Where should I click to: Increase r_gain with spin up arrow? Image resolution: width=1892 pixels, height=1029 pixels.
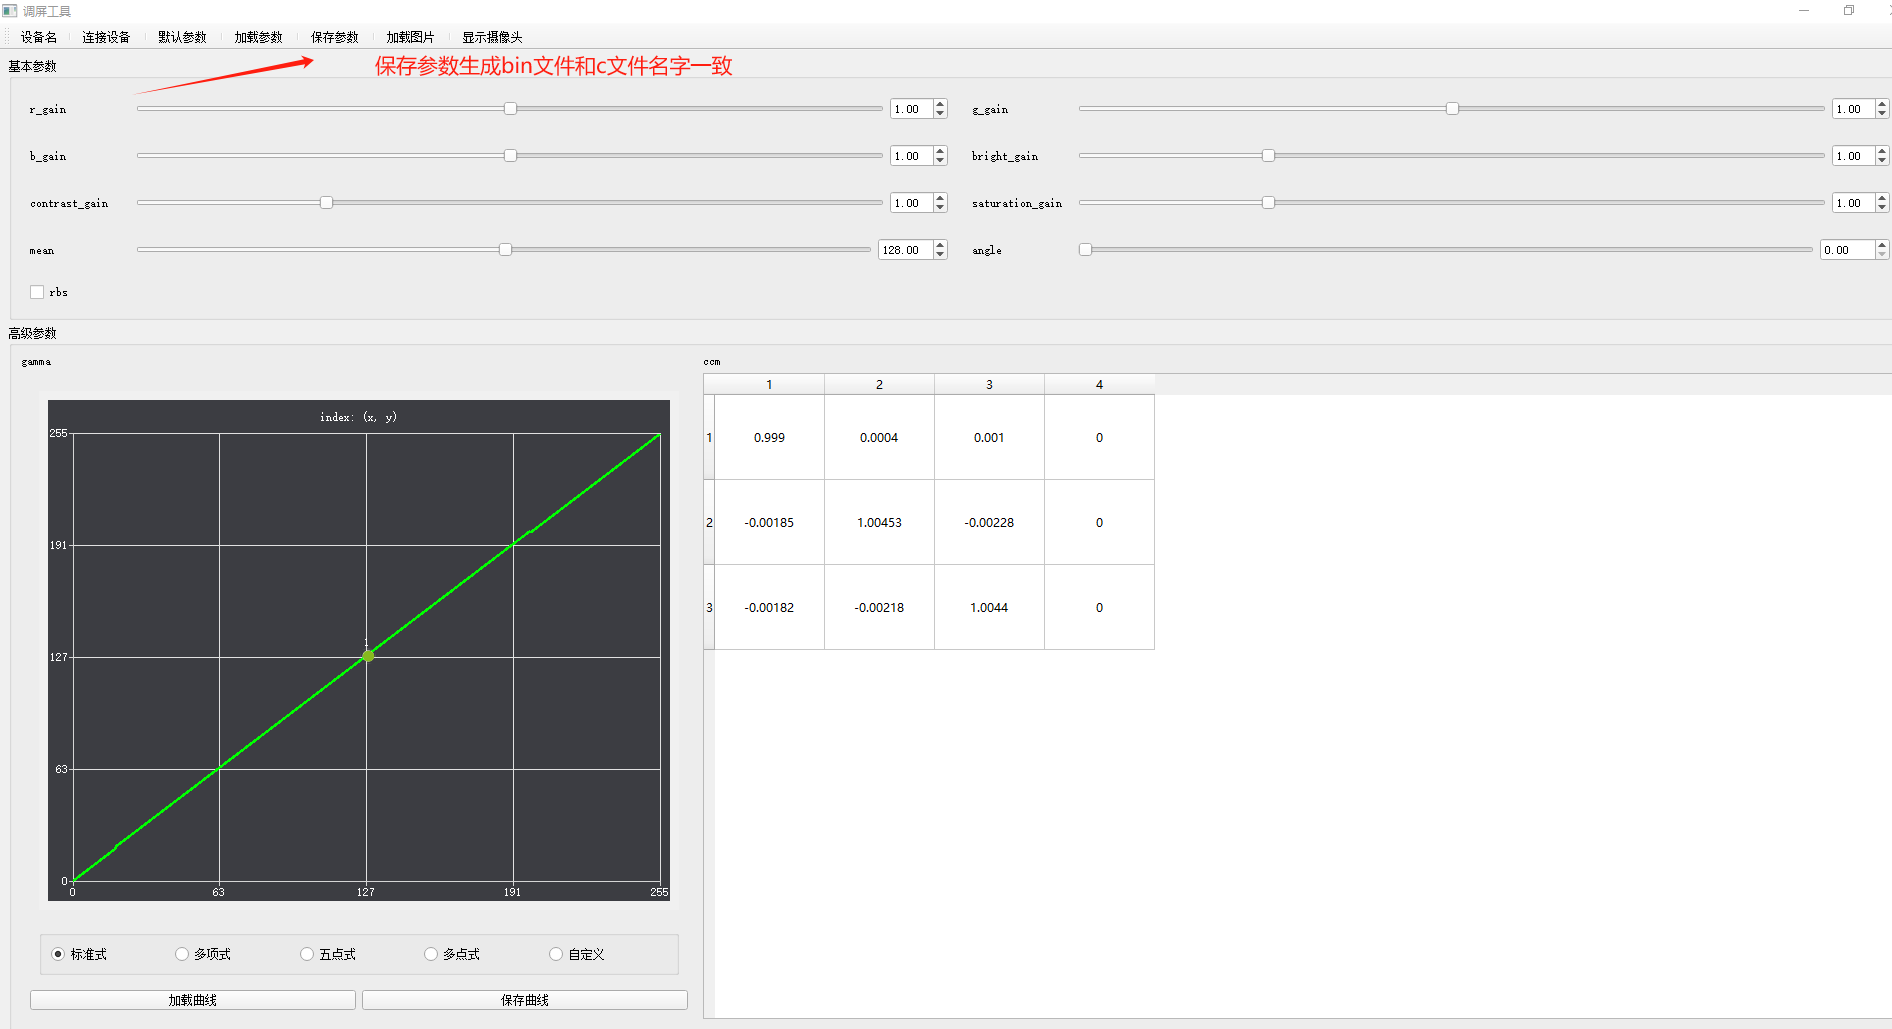coord(940,104)
